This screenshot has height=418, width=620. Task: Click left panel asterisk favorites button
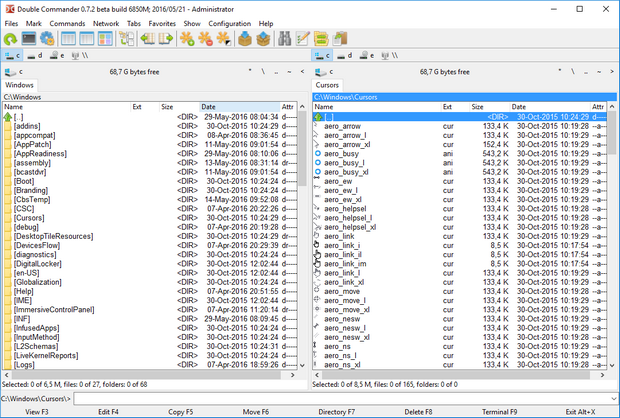[x=250, y=72]
